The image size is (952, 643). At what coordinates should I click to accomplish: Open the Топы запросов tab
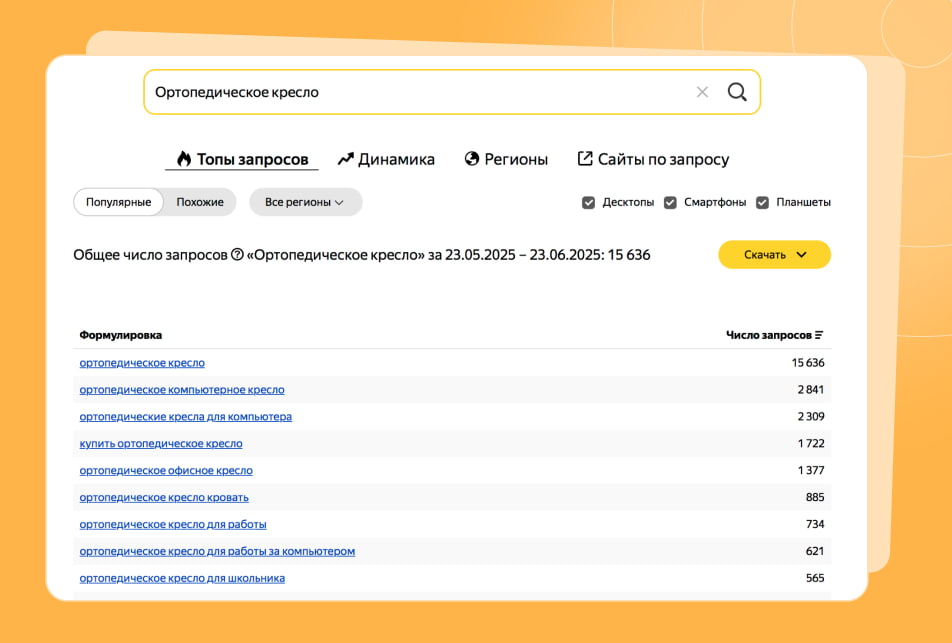[242, 159]
